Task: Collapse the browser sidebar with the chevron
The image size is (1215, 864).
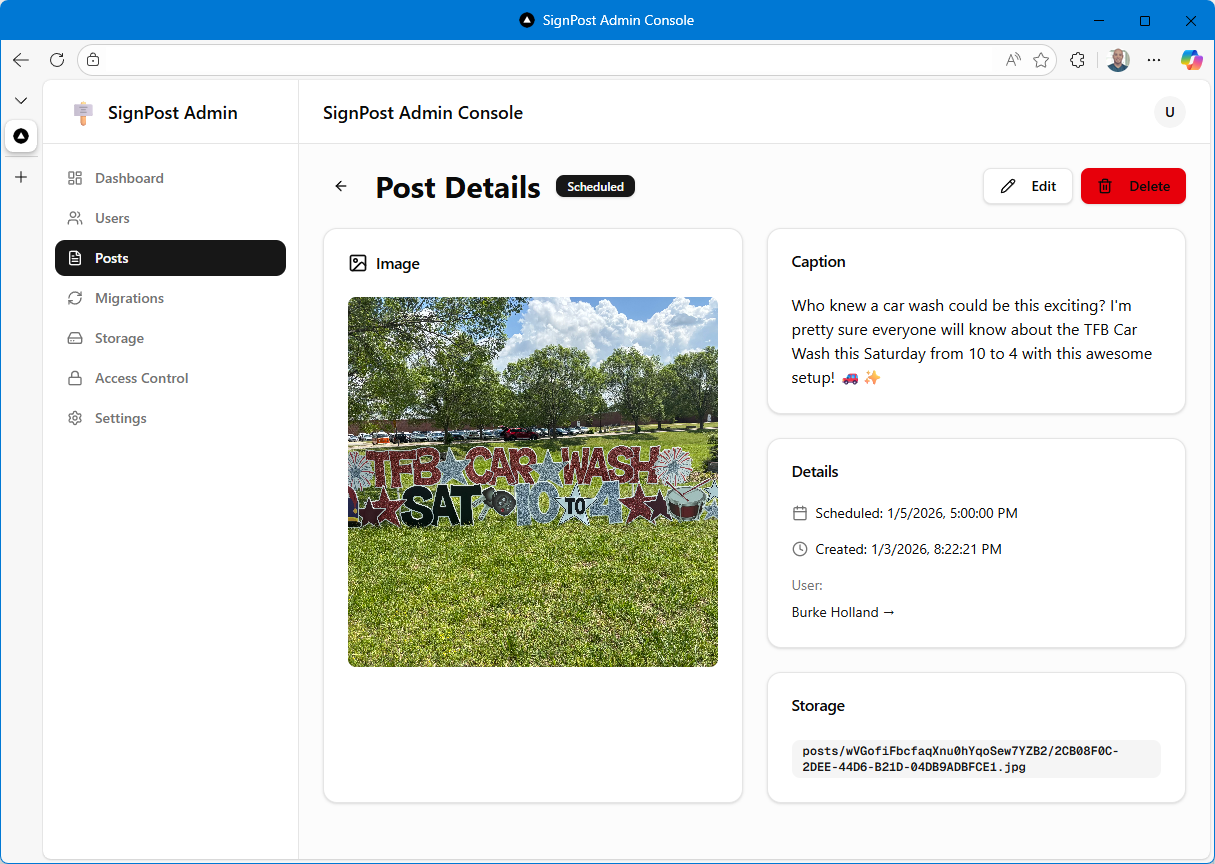Action: click(20, 100)
